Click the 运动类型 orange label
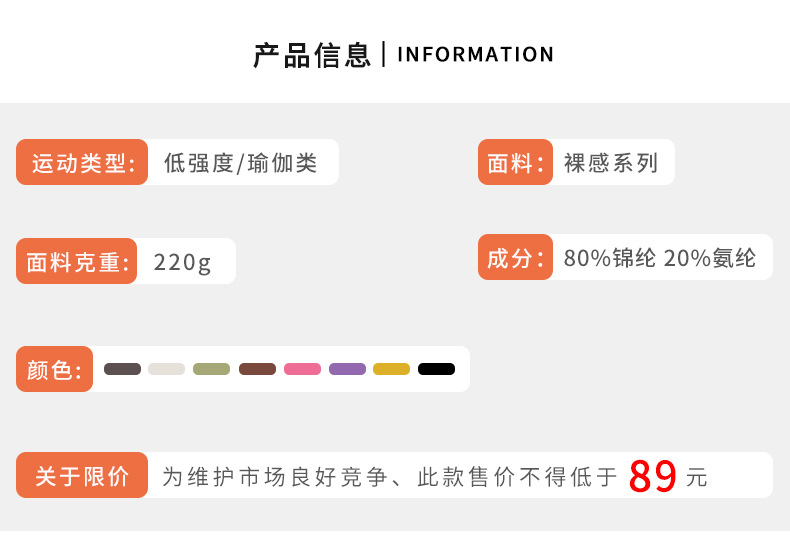 [82, 162]
